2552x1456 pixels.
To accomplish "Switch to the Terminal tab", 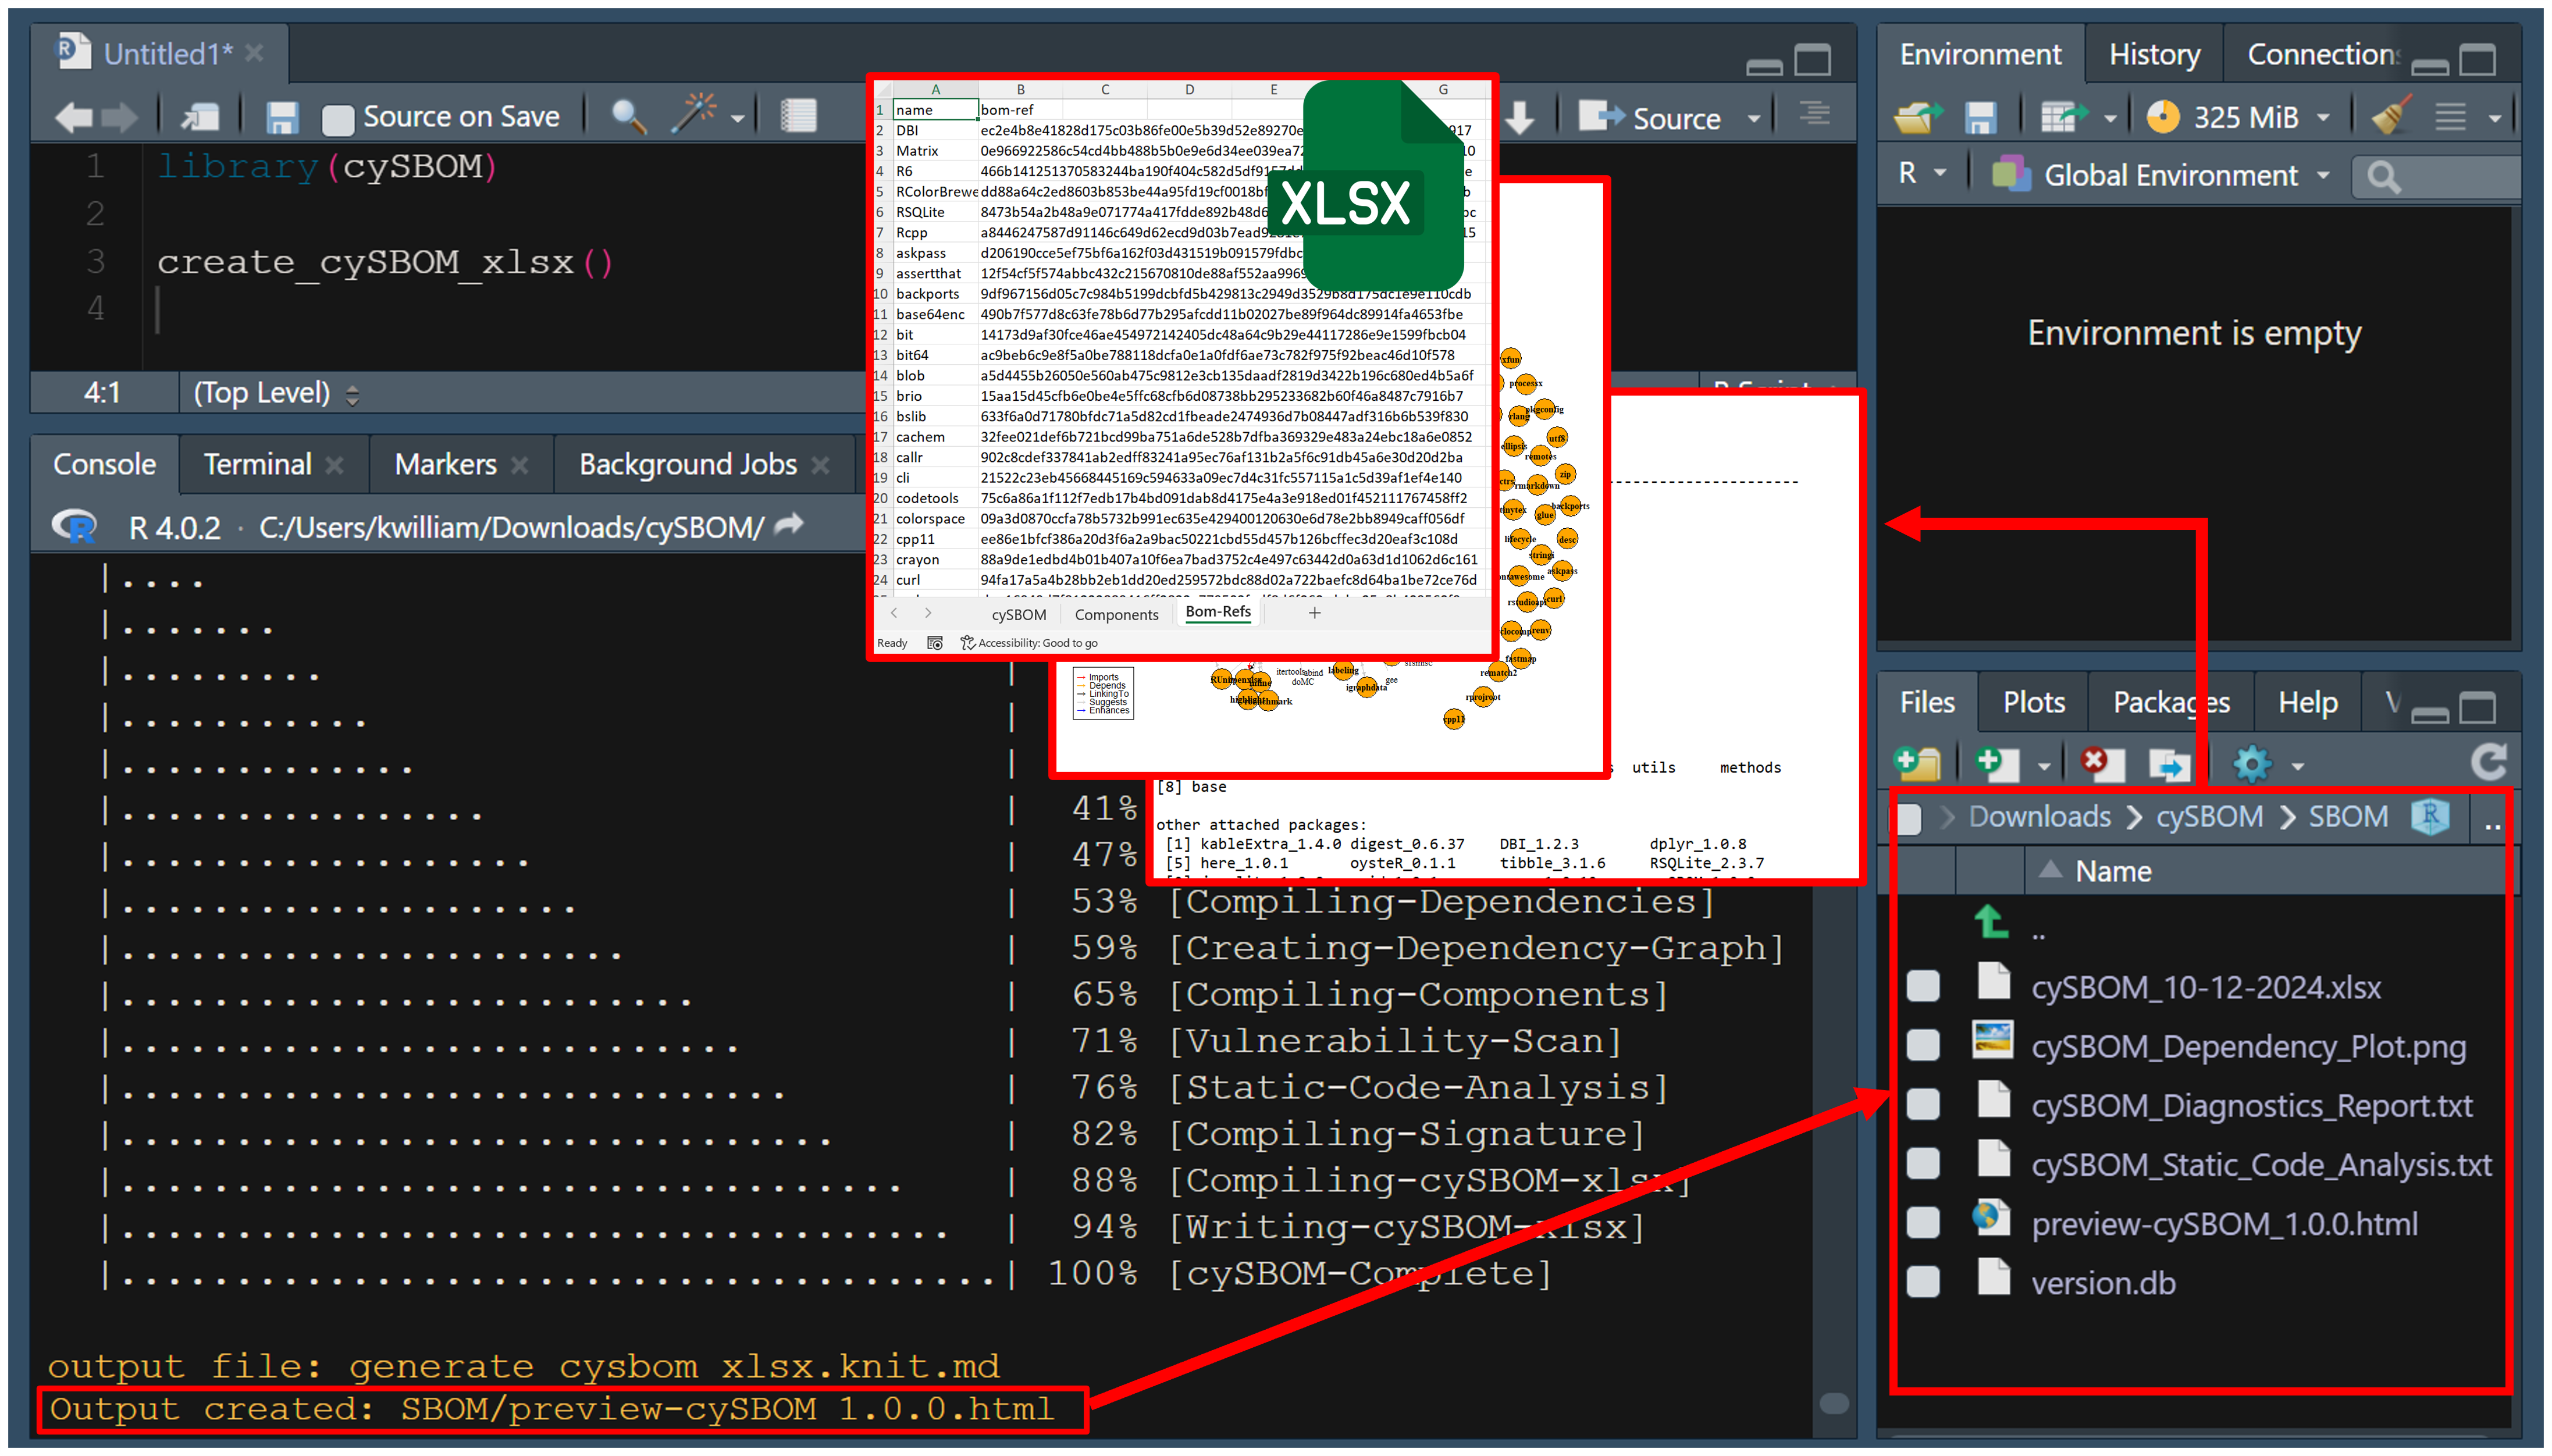I will pos(258,464).
